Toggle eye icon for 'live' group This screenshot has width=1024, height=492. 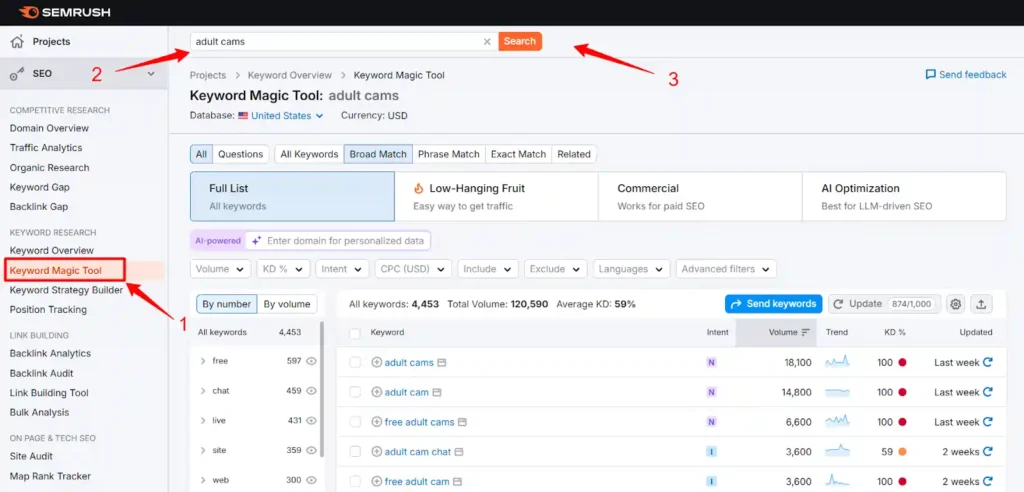(x=312, y=421)
